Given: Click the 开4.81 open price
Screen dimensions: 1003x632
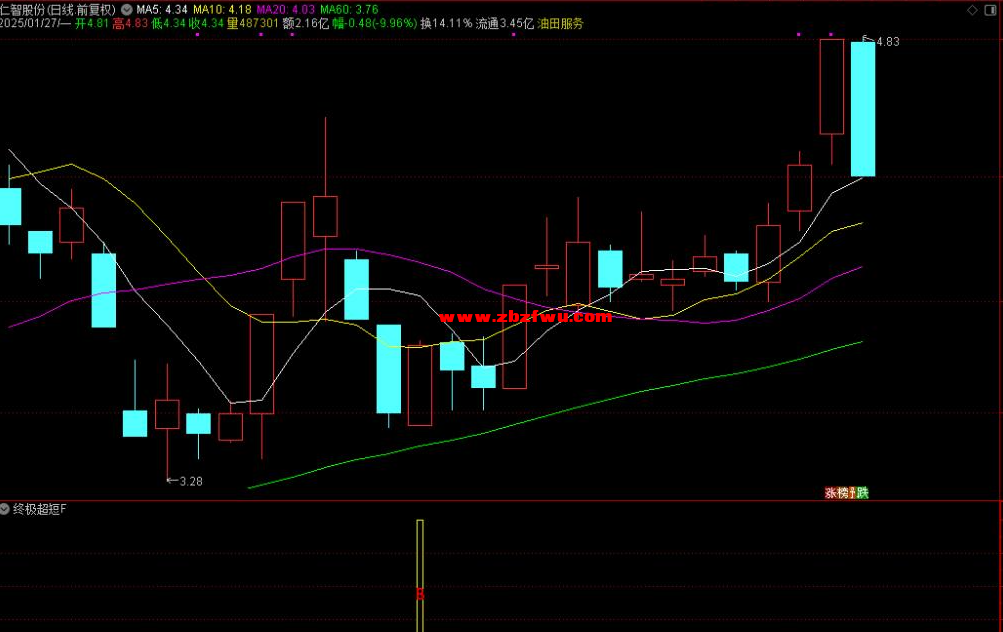Looking at the screenshot, I should pos(91,24).
